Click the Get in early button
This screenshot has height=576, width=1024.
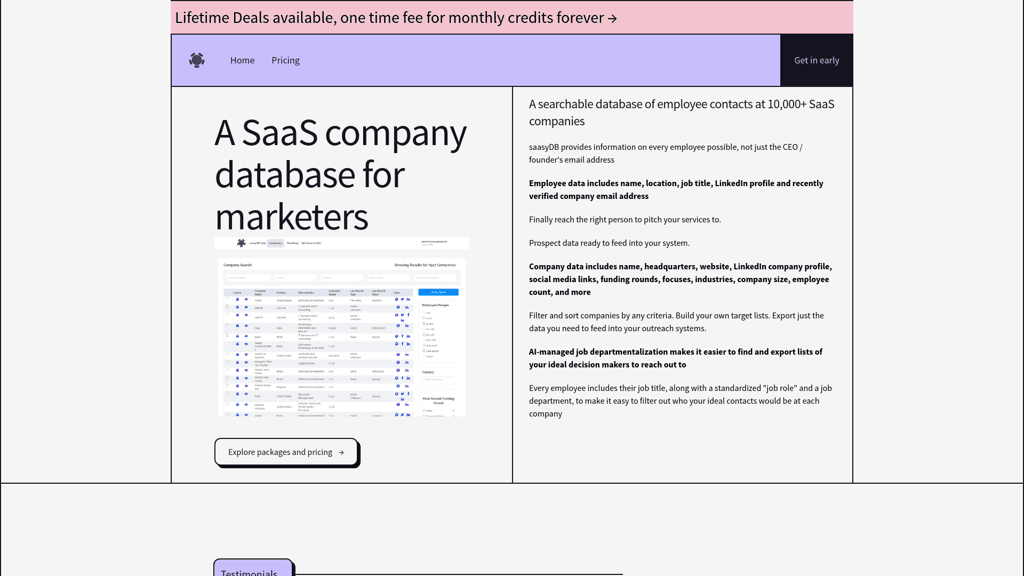click(x=816, y=60)
